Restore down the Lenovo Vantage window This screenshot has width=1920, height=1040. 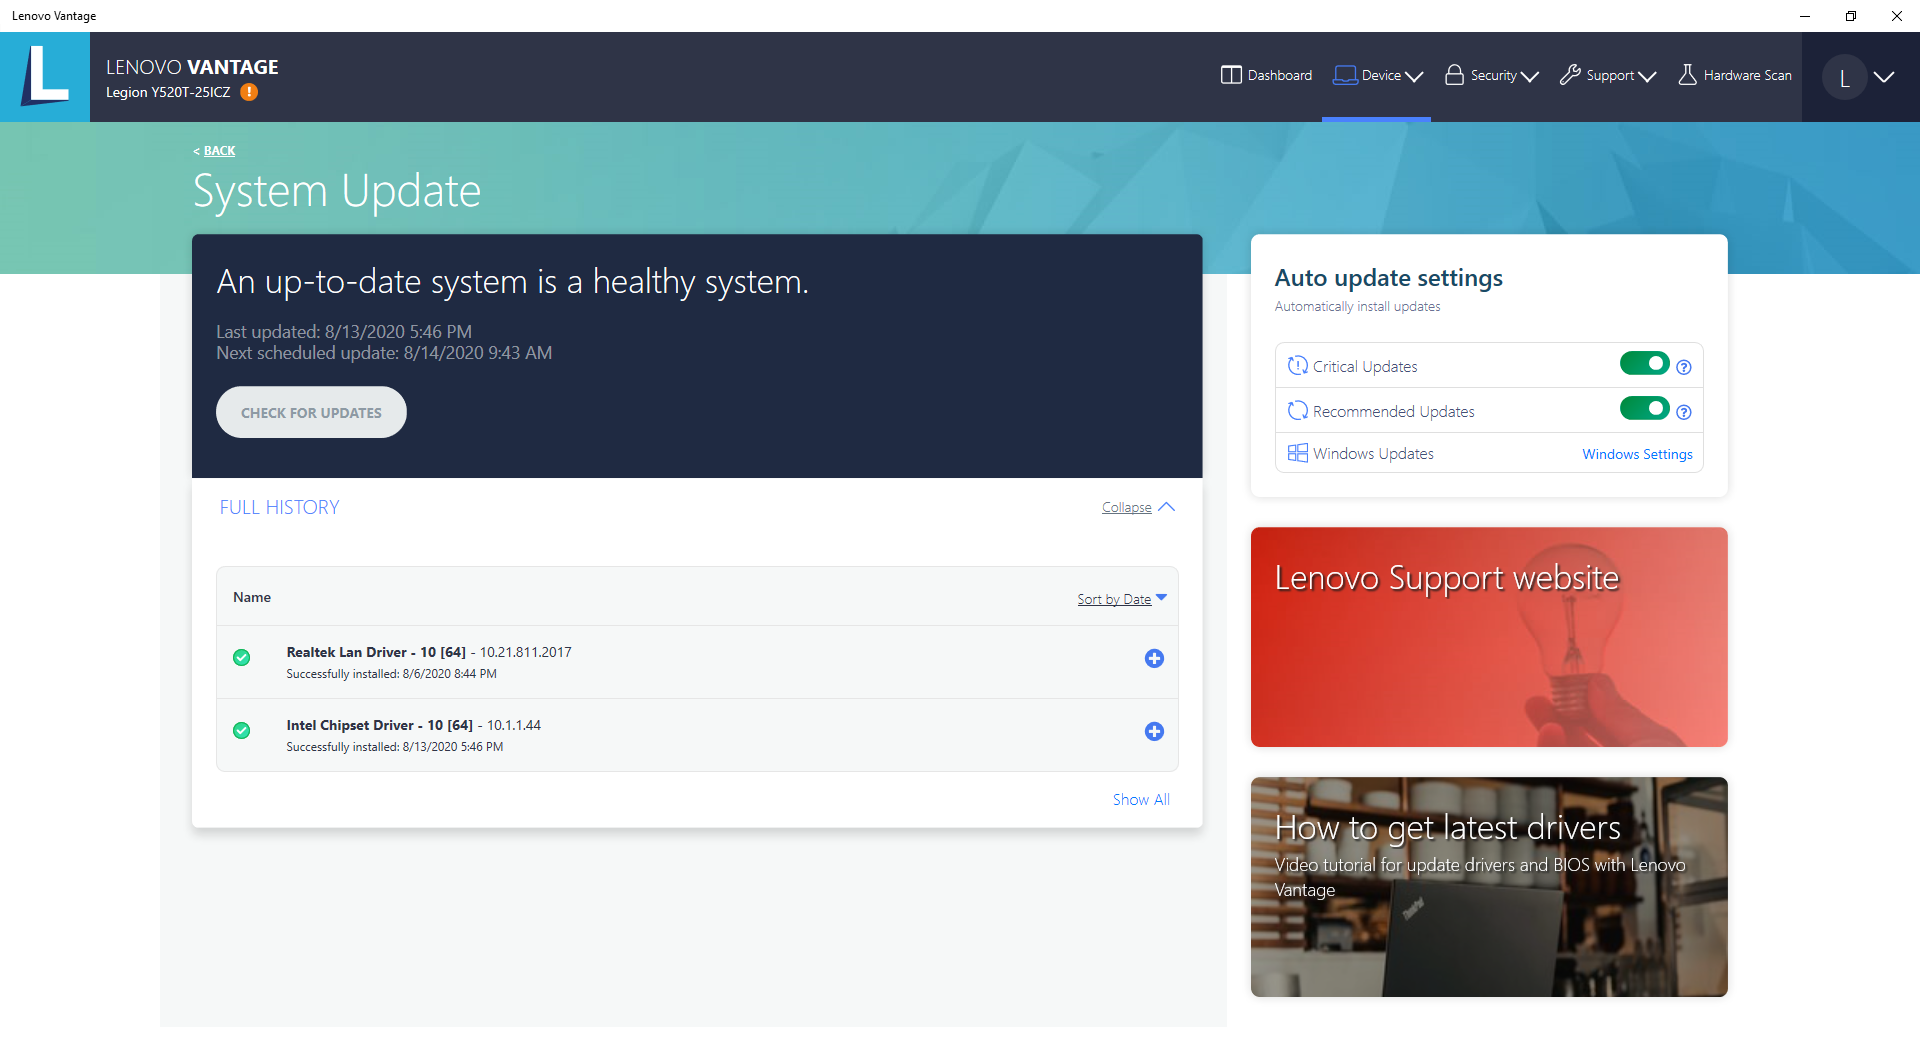[x=1851, y=16]
